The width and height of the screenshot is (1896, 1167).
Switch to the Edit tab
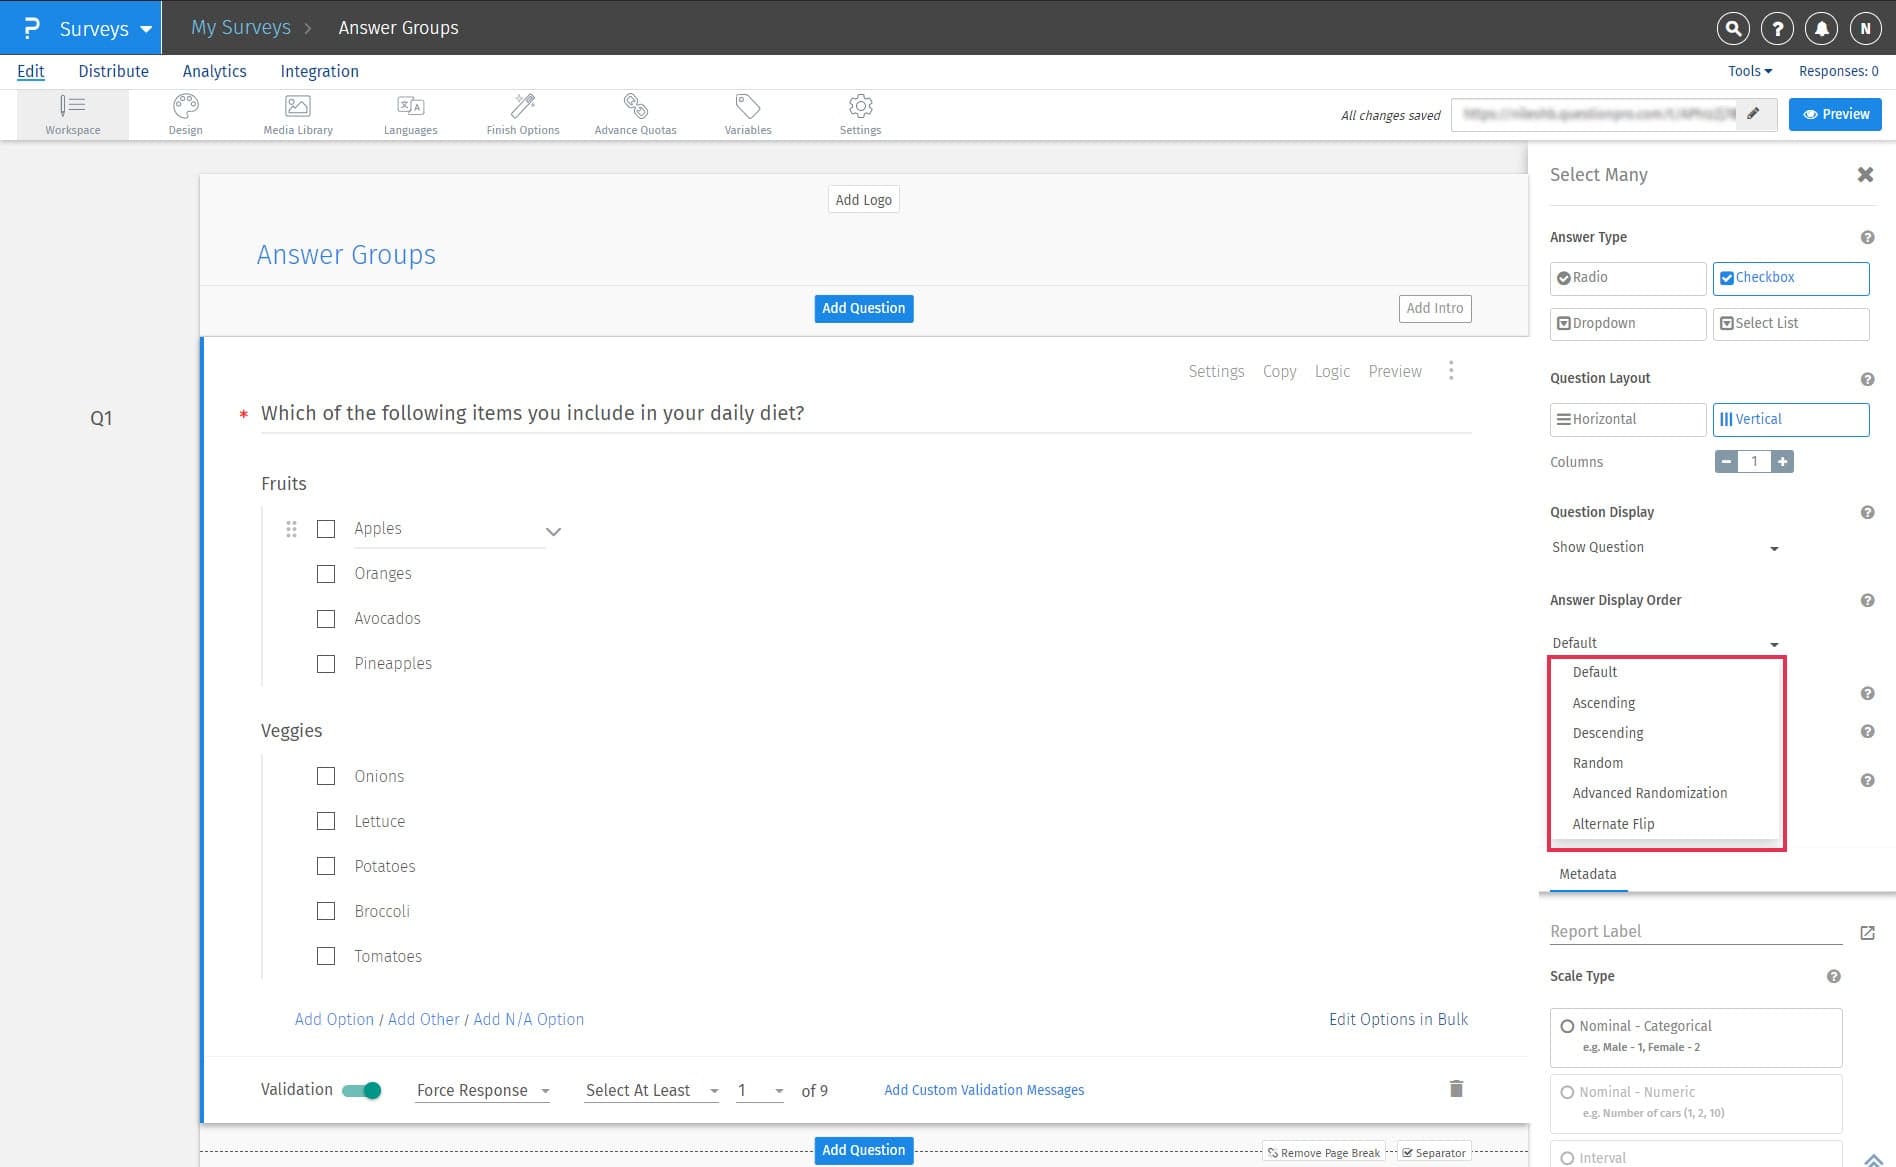(x=31, y=71)
